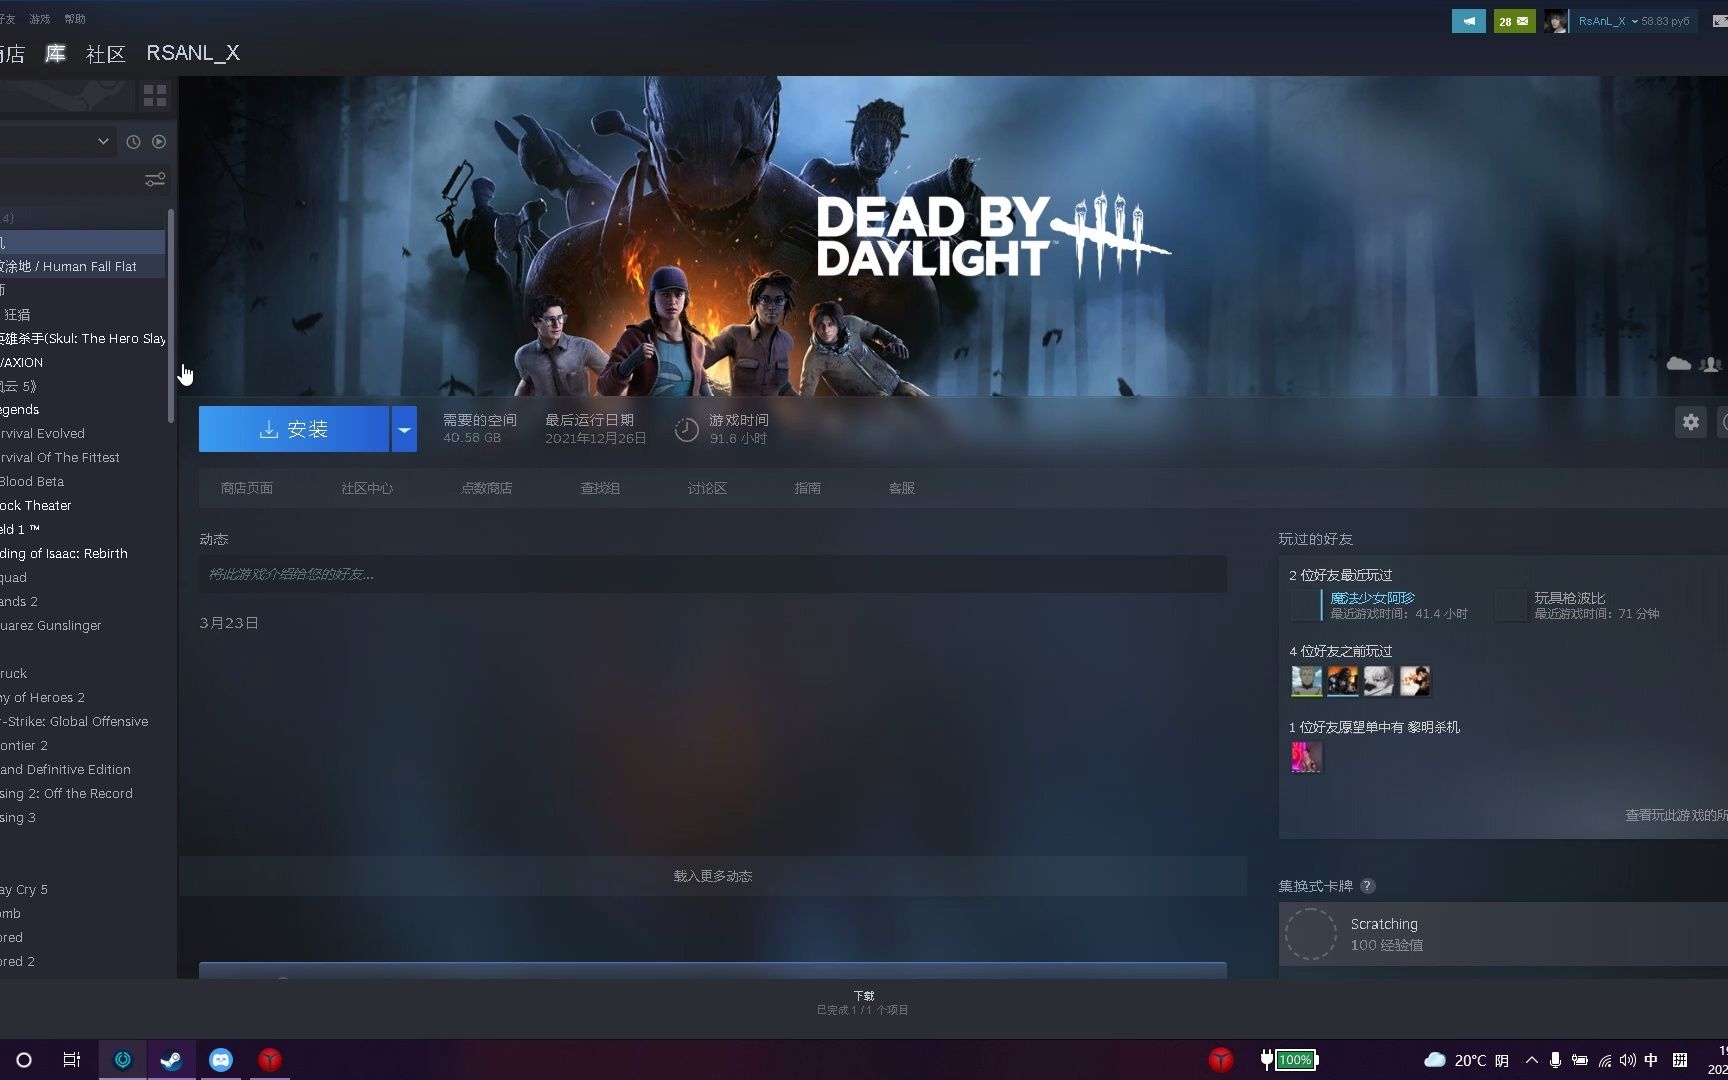Select May Cry 5 game entry

(x=82, y=889)
